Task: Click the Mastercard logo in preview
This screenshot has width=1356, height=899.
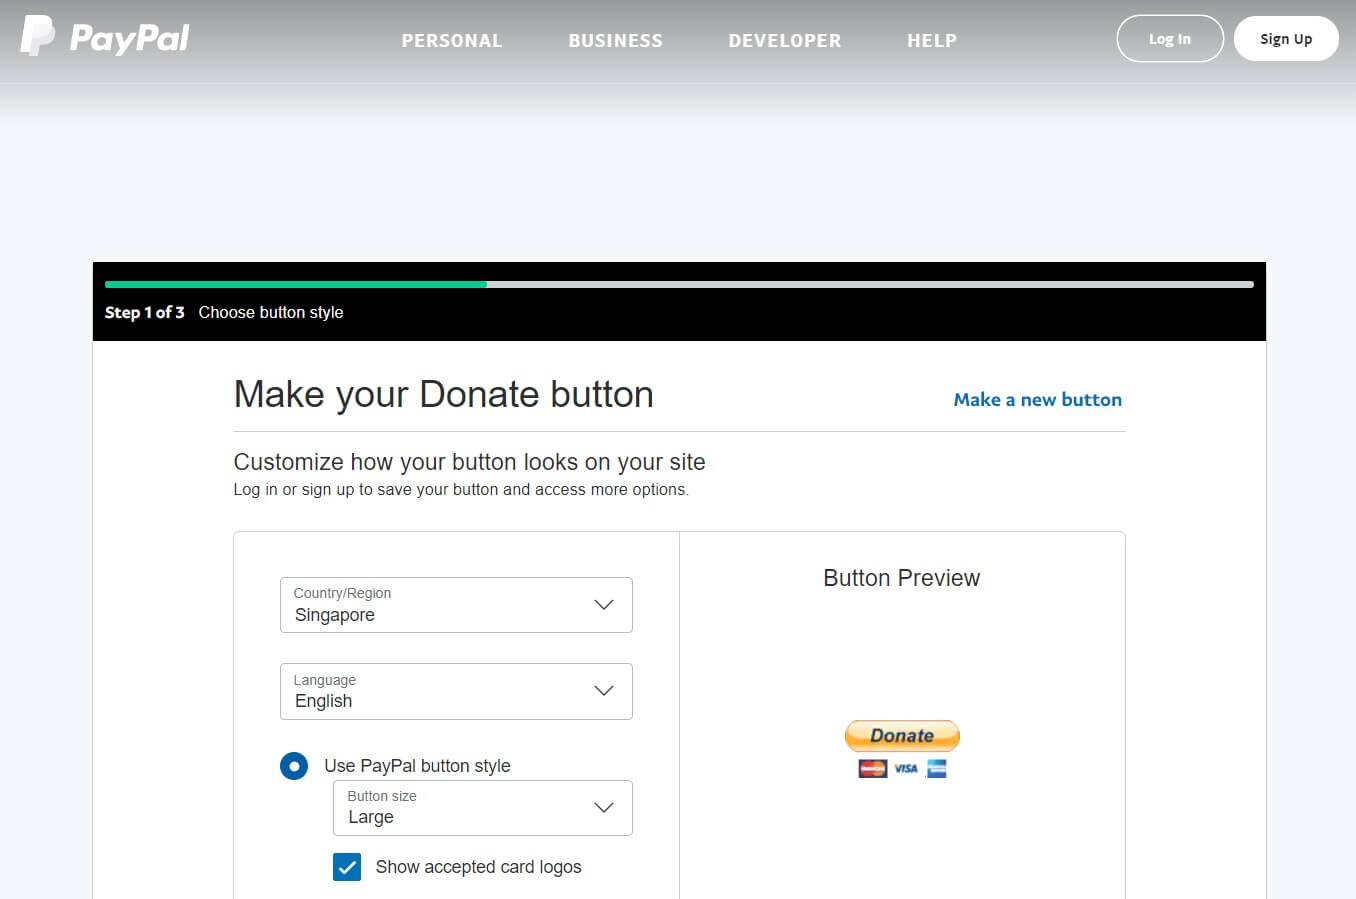Action: pyautogui.click(x=873, y=768)
